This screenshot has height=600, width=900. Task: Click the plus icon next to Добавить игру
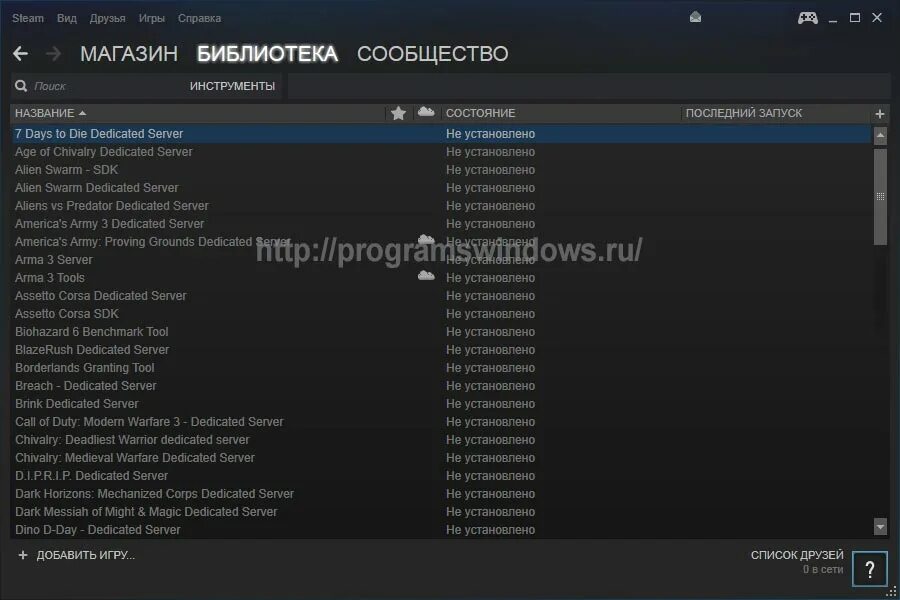(x=23, y=555)
